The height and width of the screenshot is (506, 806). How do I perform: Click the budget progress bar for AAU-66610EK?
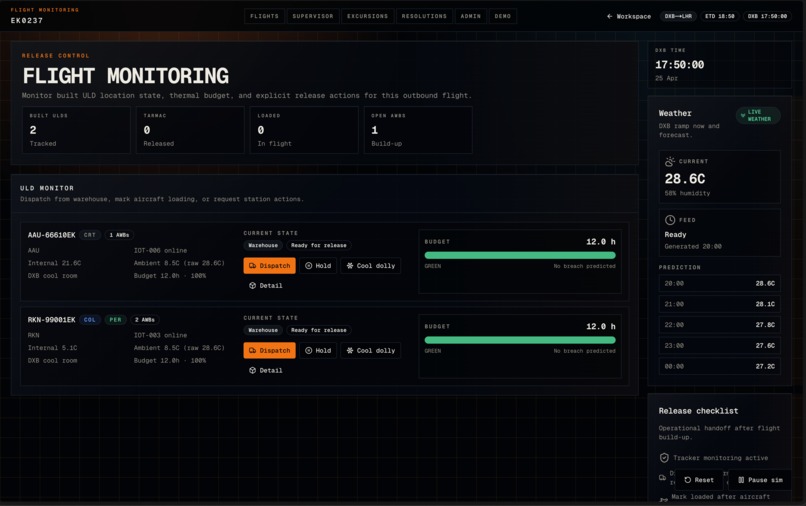click(520, 256)
